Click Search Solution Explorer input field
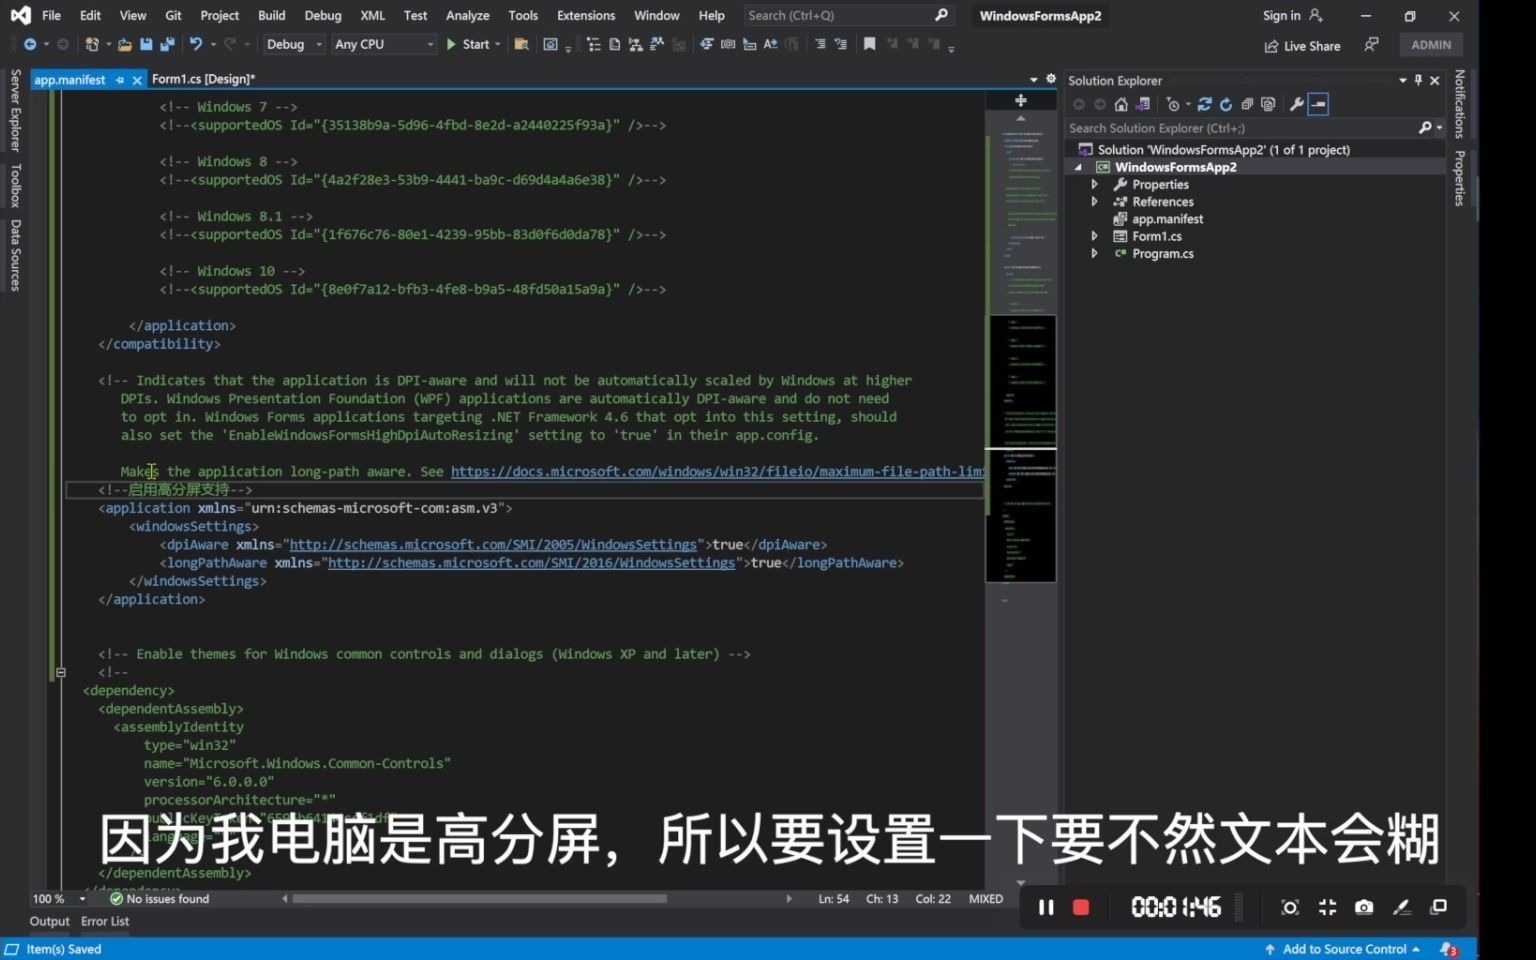 click(x=1240, y=128)
